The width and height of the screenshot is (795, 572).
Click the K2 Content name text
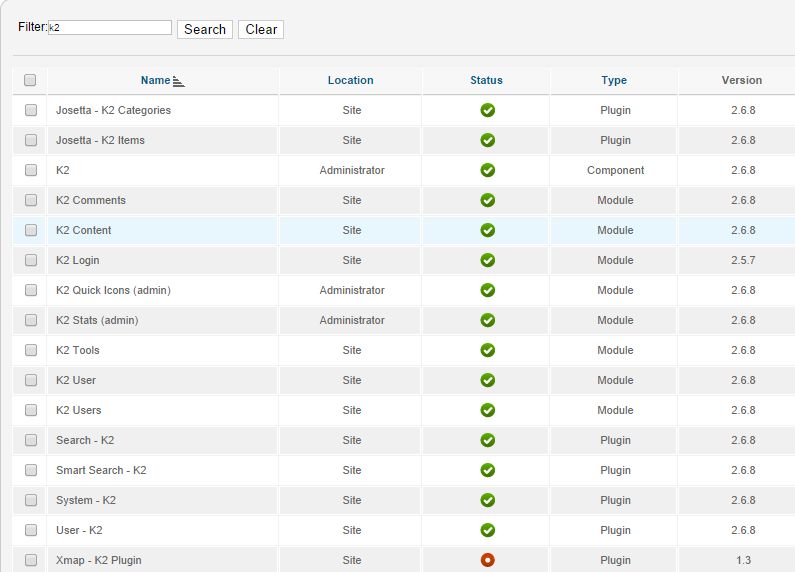point(83,230)
